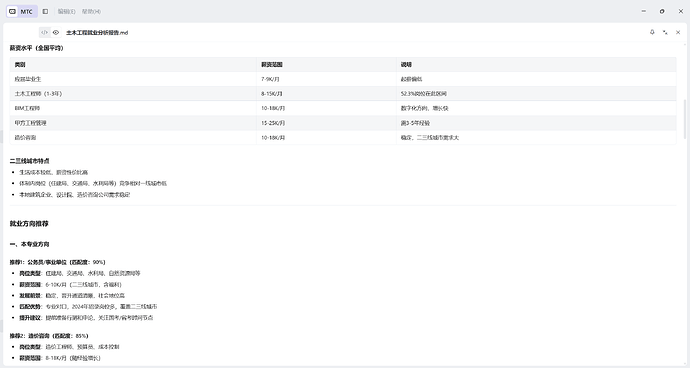This screenshot has width=690, height=368.
Task: Click the .md file name title
Action: click(x=97, y=33)
